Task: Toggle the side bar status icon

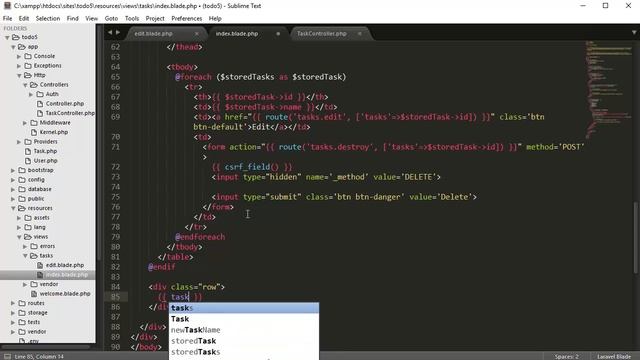Action: point(7,356)
